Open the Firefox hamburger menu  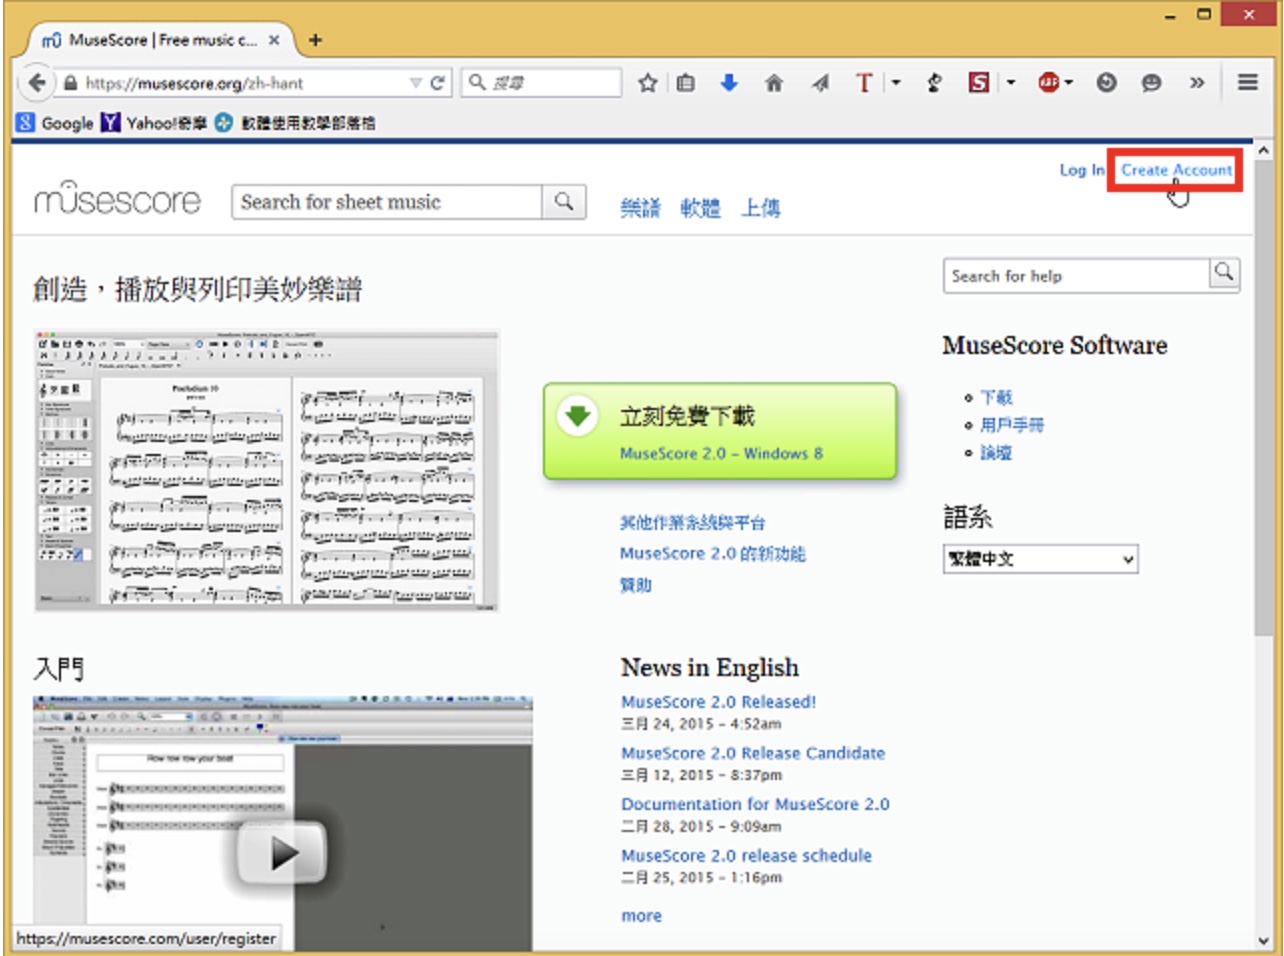1248,82
